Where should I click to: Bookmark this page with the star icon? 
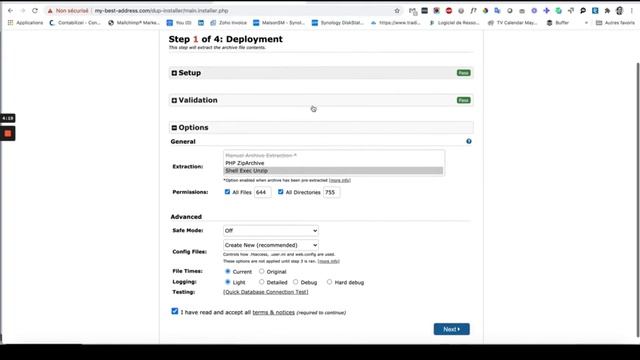(x=397, y=11)
